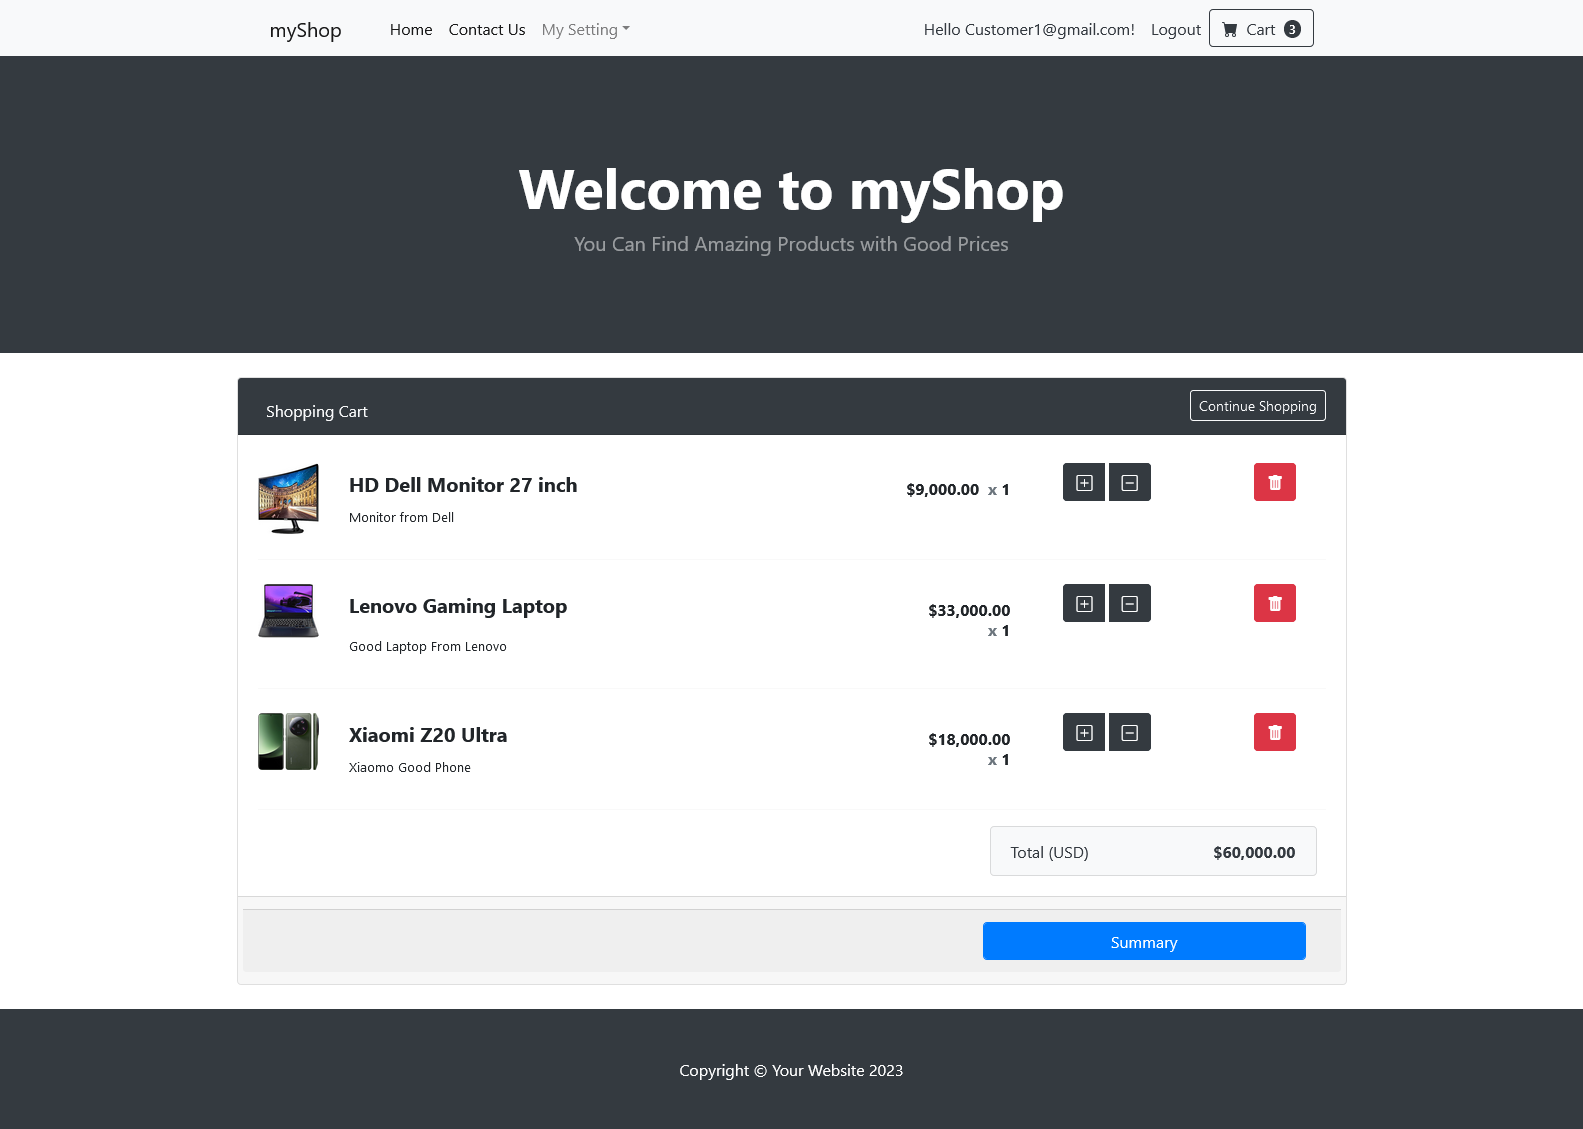Open the Cart button in navbar
The width and height of the screenshot is (1583, 1129).
point(1260,29)
